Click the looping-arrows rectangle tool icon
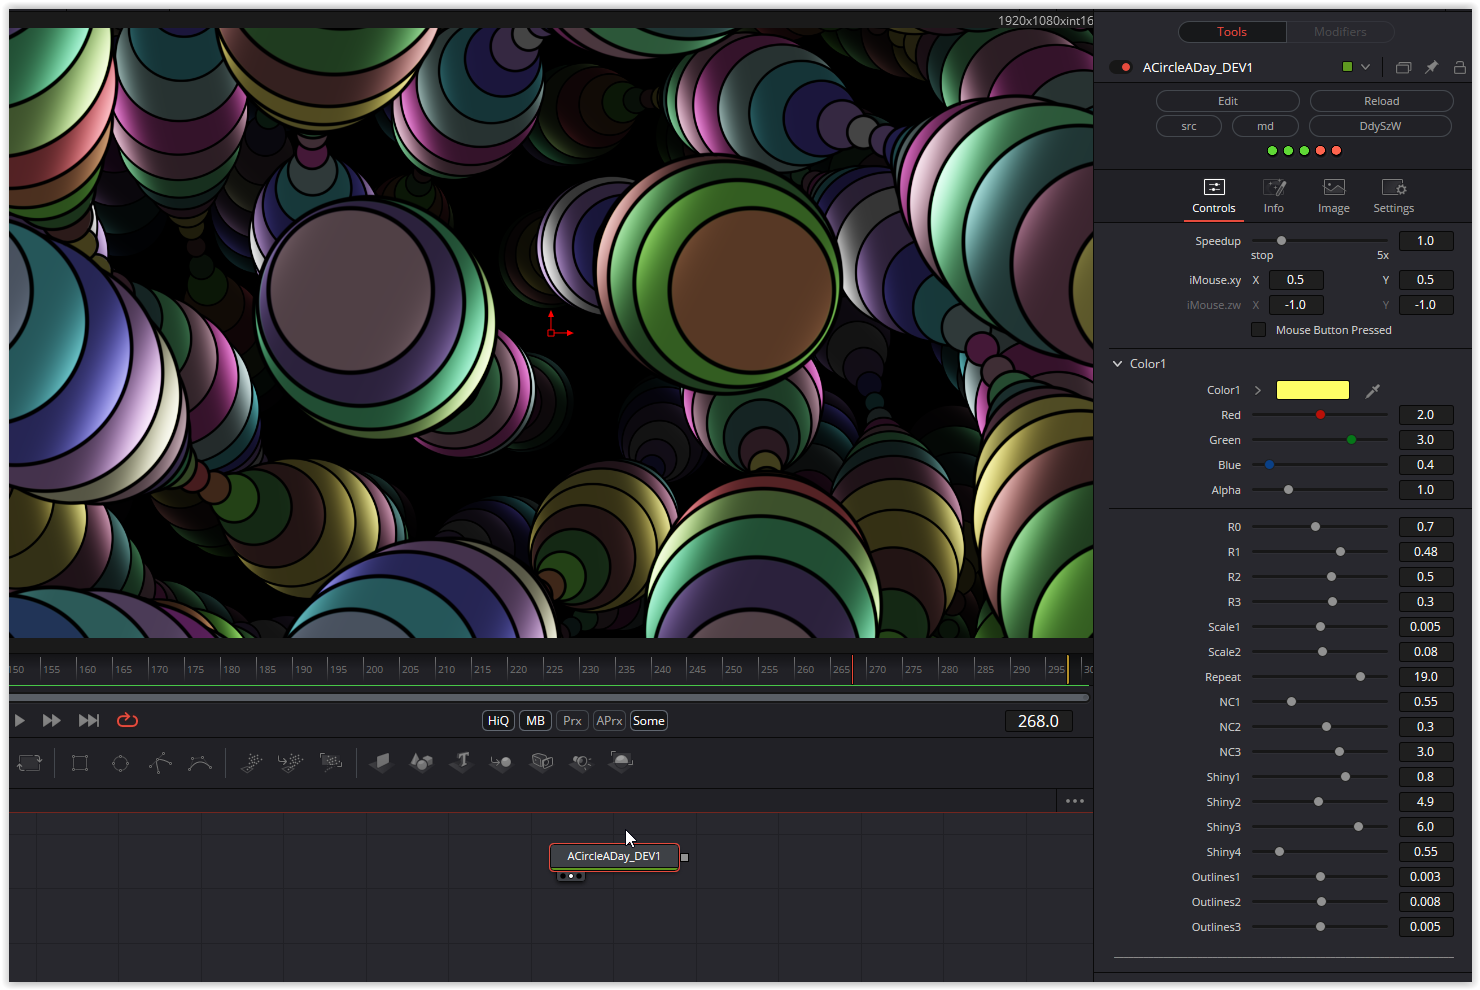 click(x=30, y=763)
